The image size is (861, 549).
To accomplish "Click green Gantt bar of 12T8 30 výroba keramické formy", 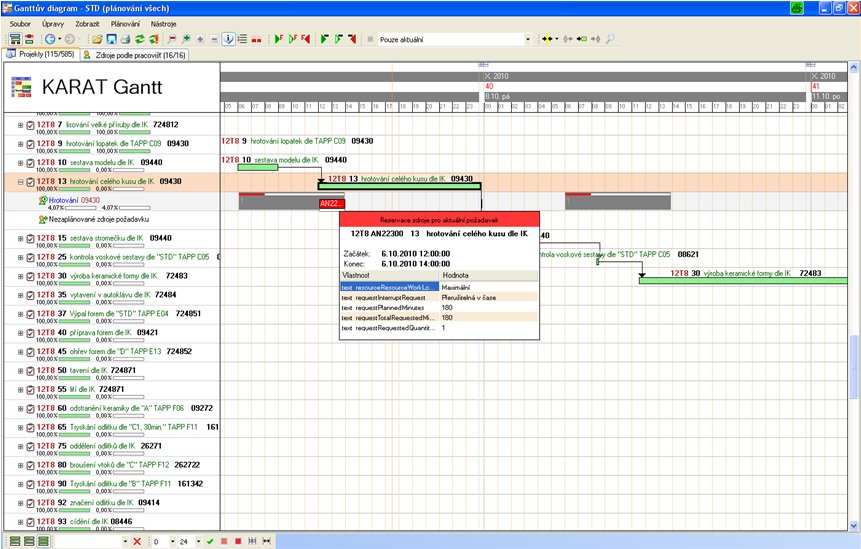I will pos(743,281).
